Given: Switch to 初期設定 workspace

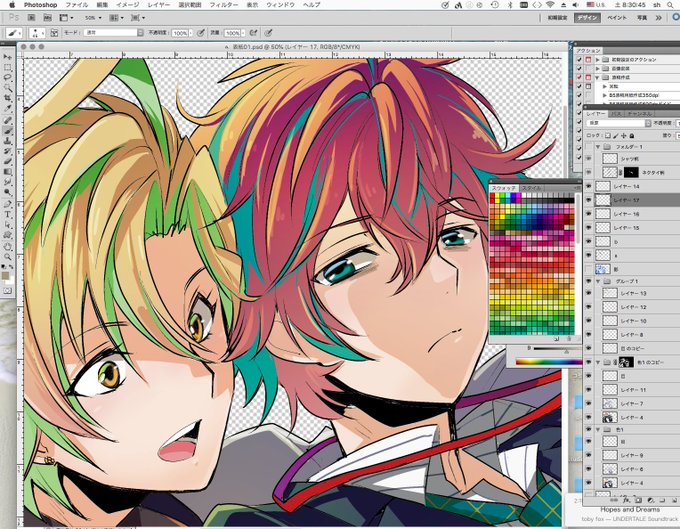Looking at the screenshot, I should pos(558,18).
